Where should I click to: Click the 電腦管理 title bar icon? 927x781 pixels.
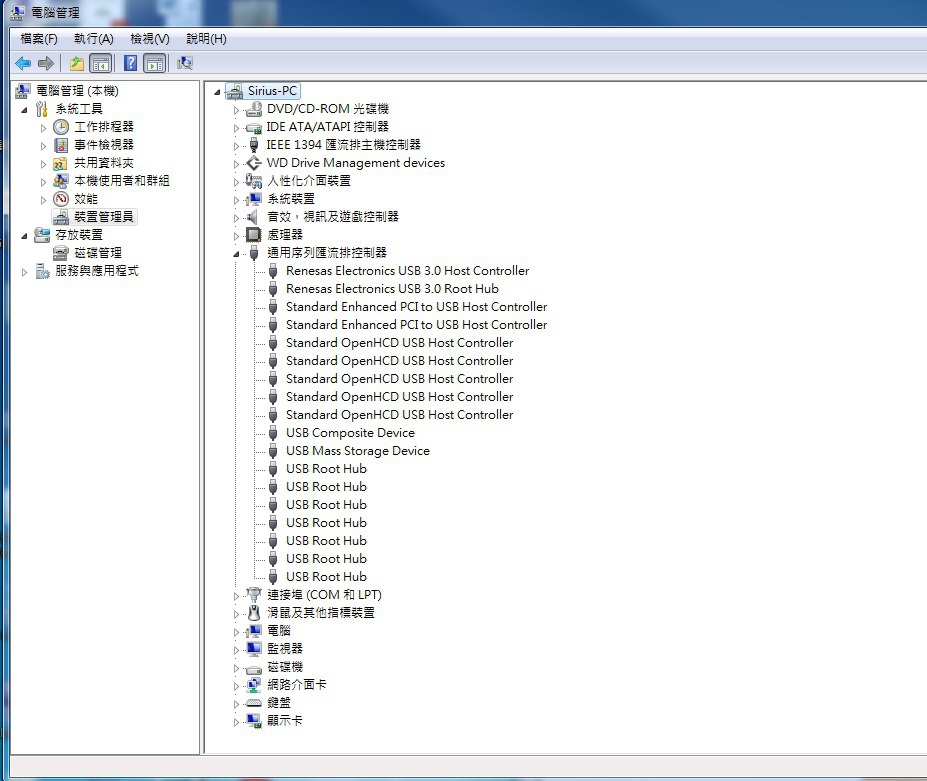point(18,12)
